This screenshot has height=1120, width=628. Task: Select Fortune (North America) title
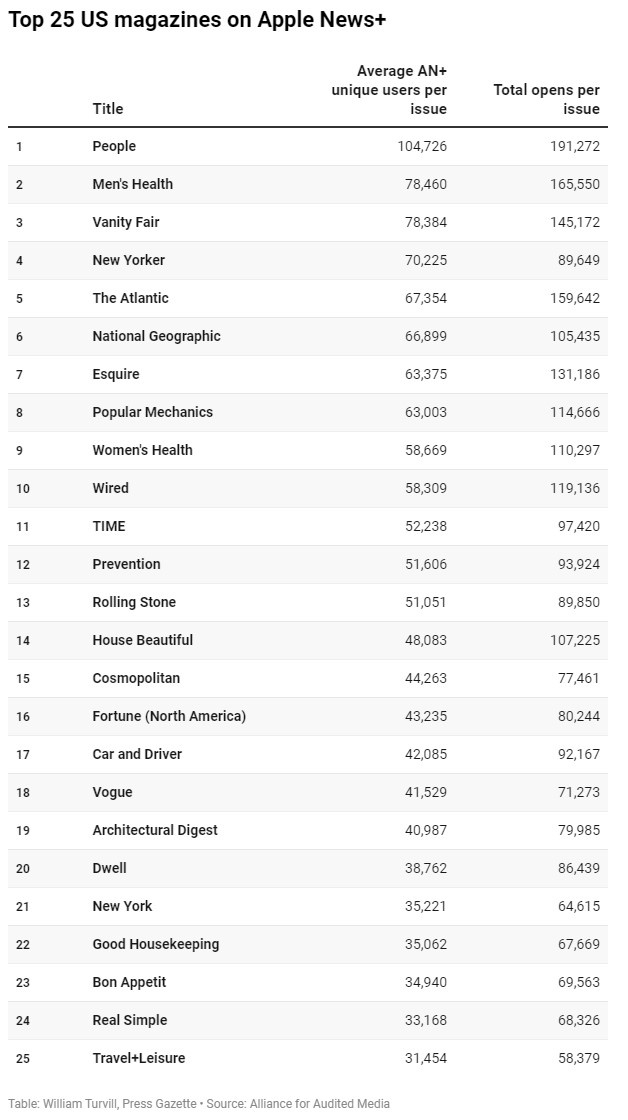coord(169,716)
